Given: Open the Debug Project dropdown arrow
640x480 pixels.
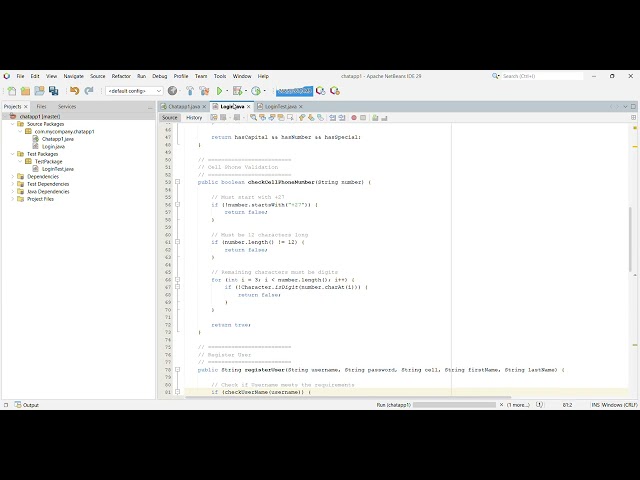Looking at the screenshot, I should (x=246, y=91).
